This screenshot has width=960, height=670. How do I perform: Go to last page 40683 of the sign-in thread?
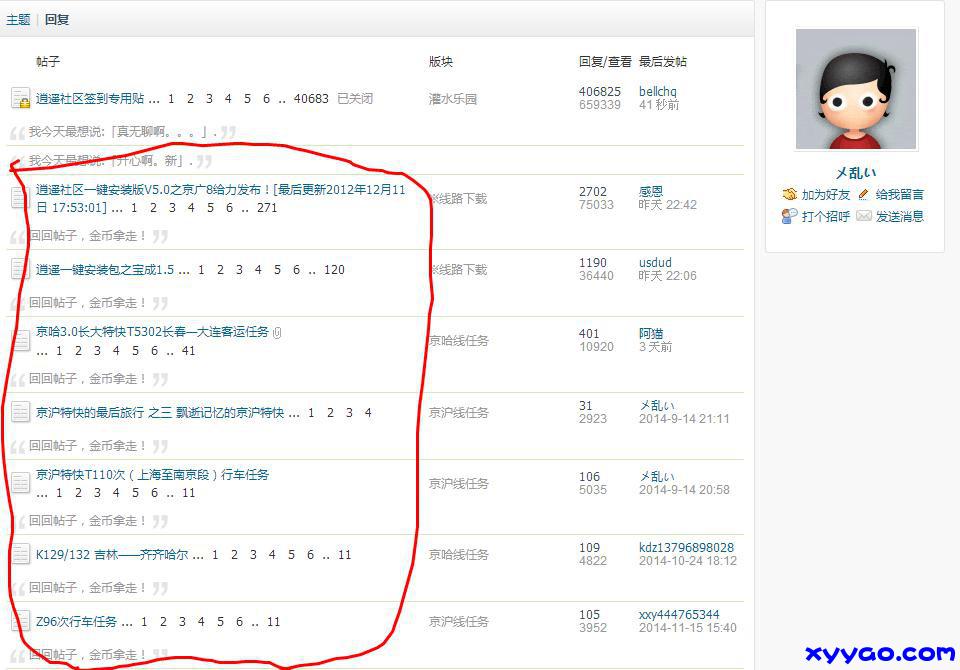click(x=311, y=98)
